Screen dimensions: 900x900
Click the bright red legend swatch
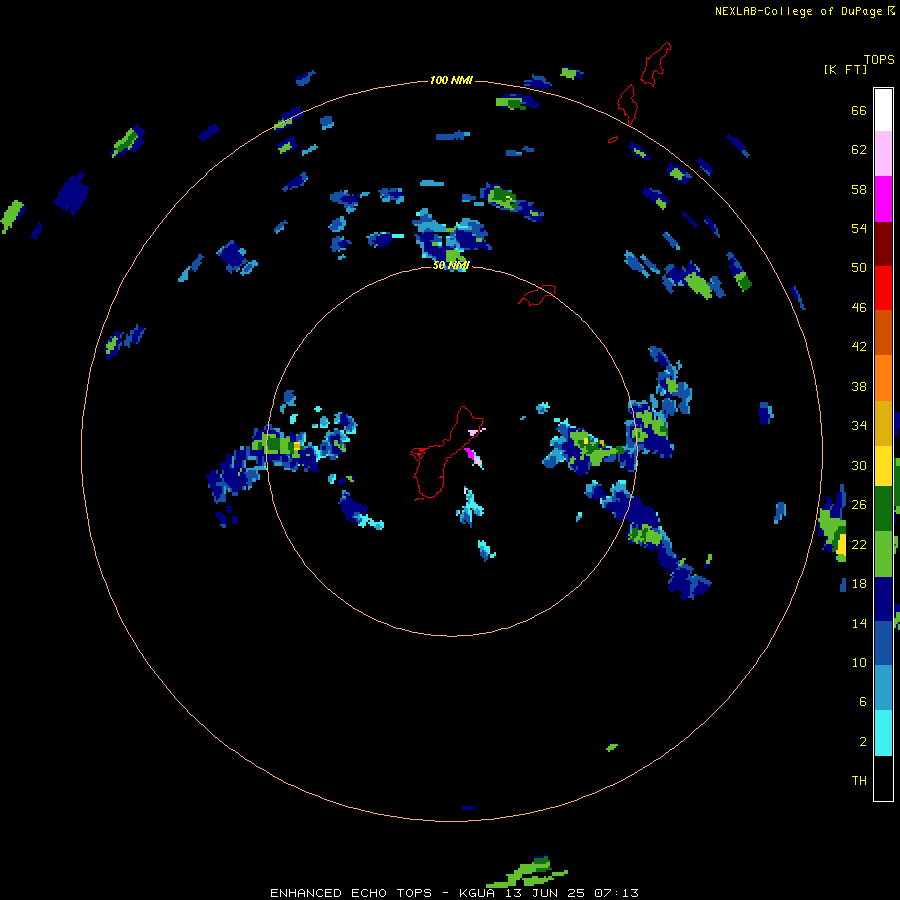pos(883,288)
